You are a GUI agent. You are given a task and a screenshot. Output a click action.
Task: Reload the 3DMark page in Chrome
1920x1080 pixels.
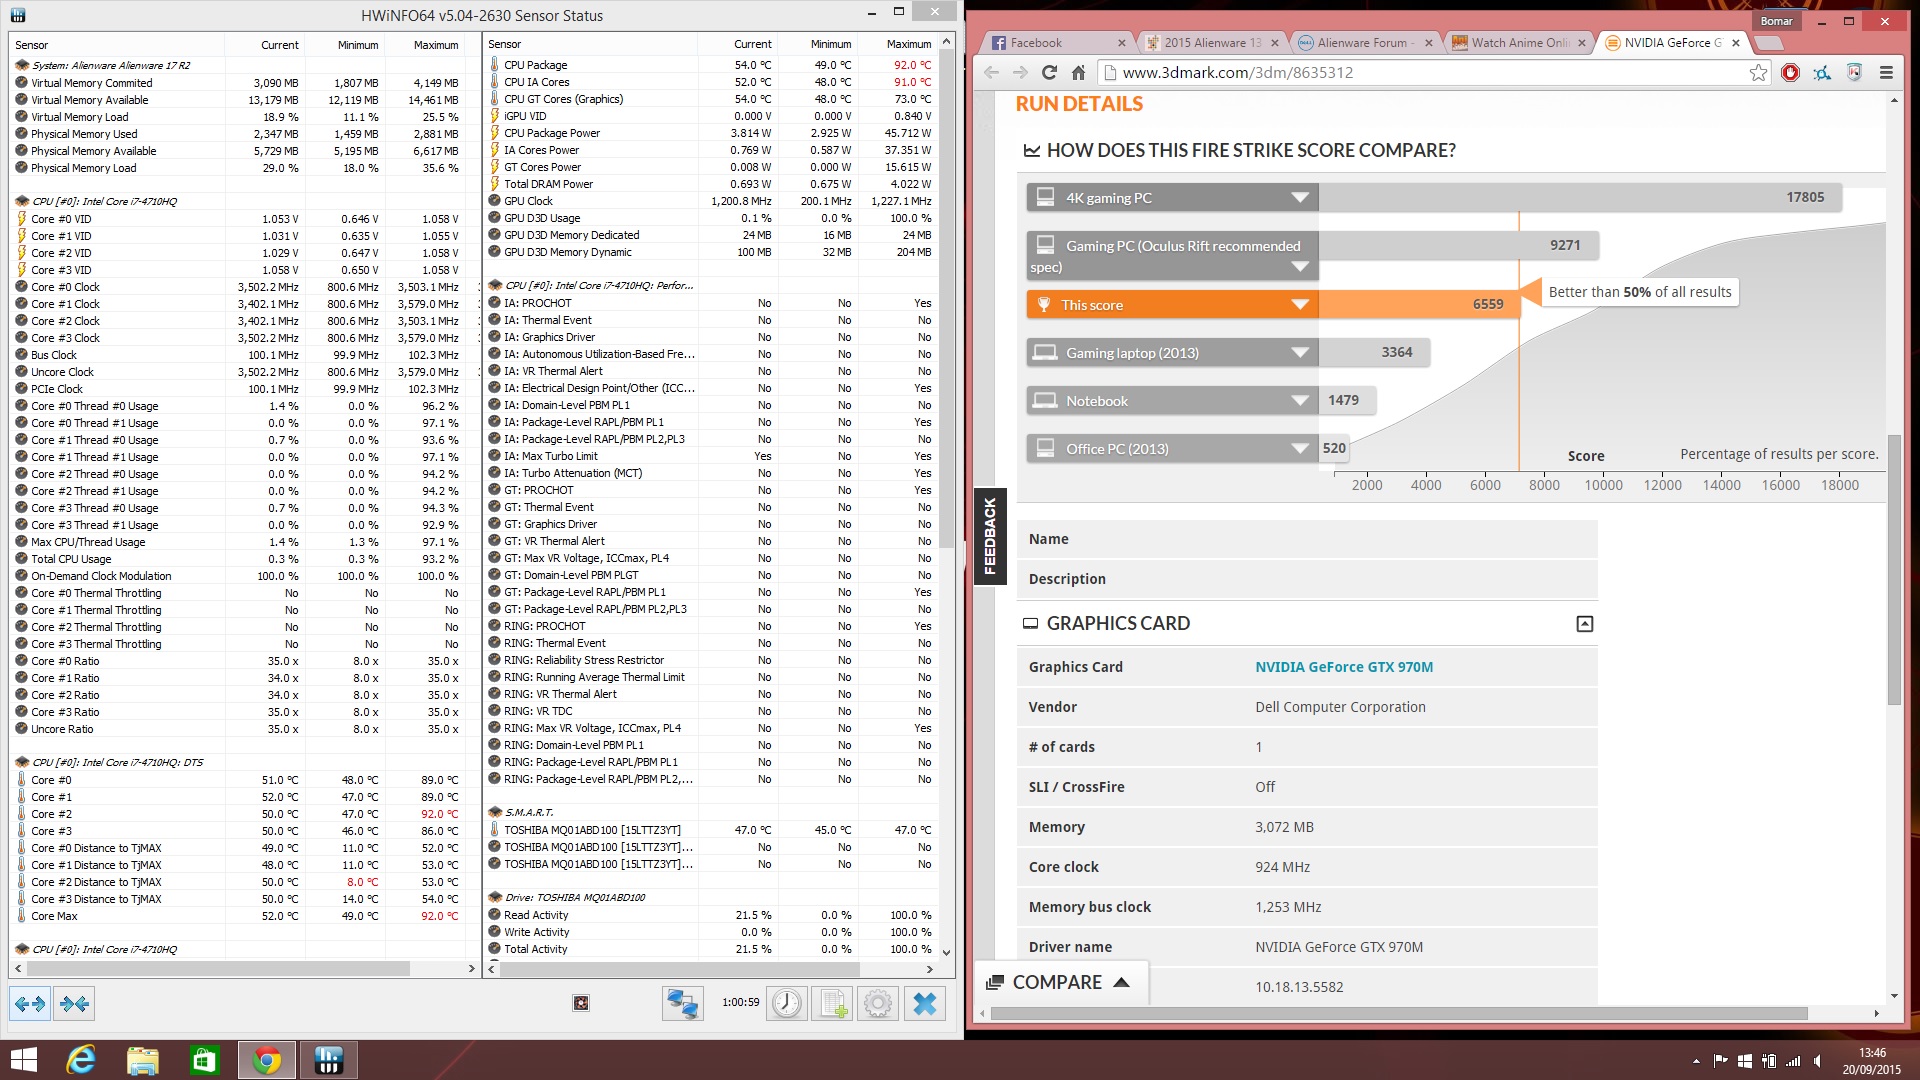click(1049, 72)
